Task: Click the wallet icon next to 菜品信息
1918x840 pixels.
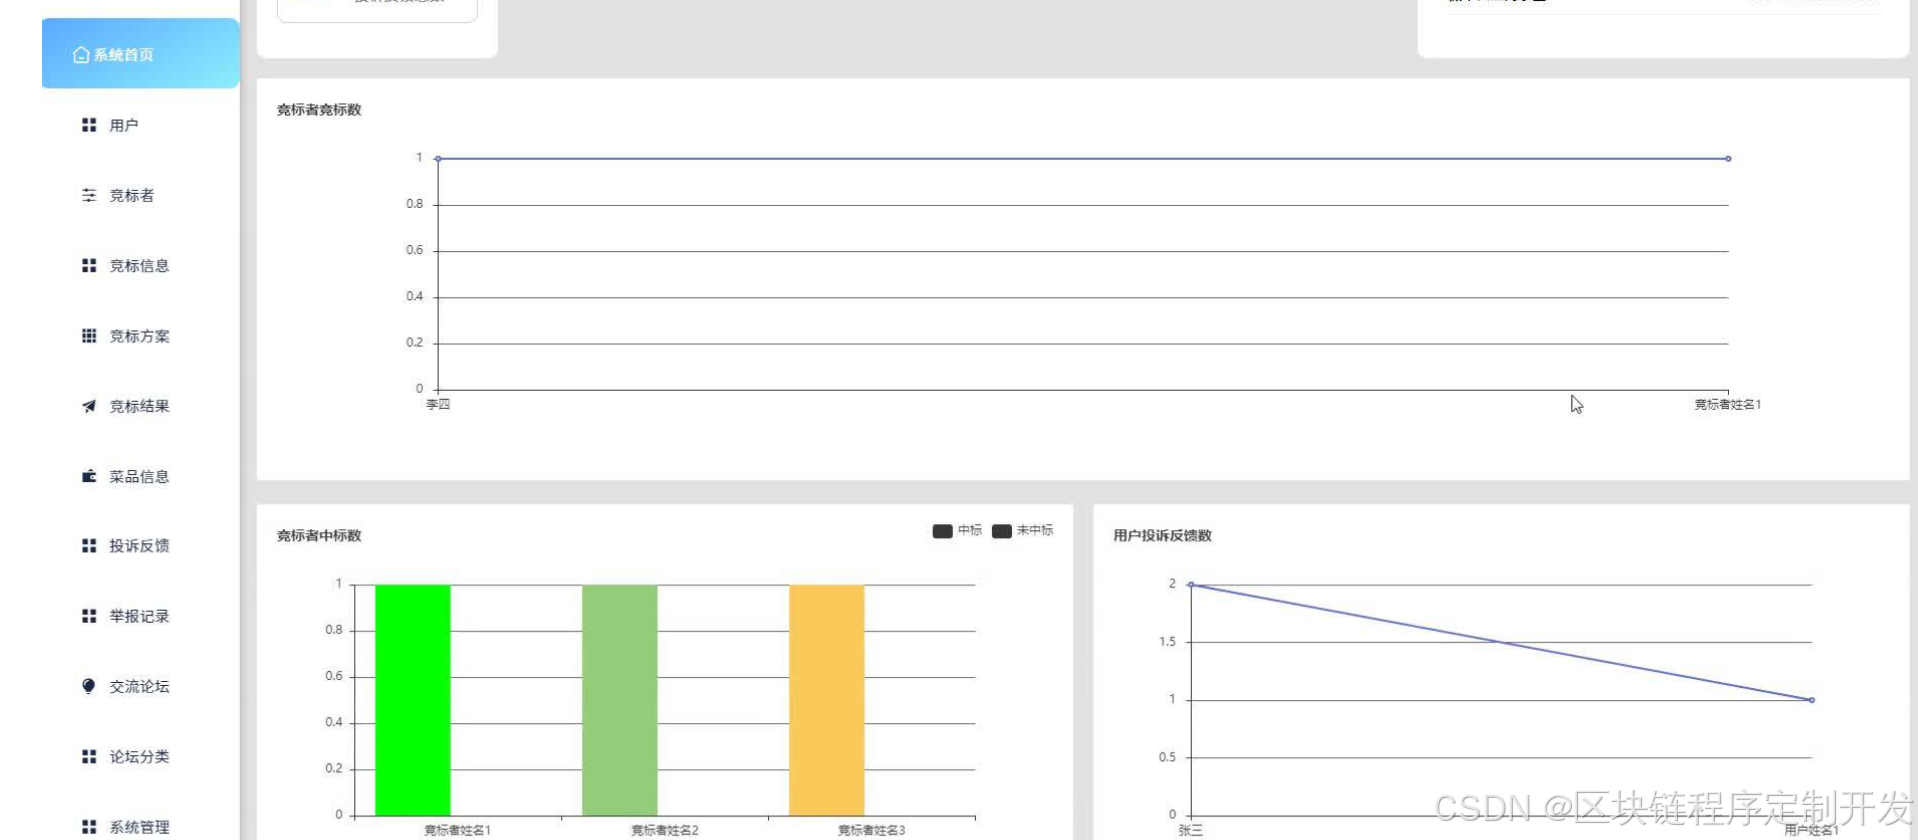Action: [x=89, y=476]
